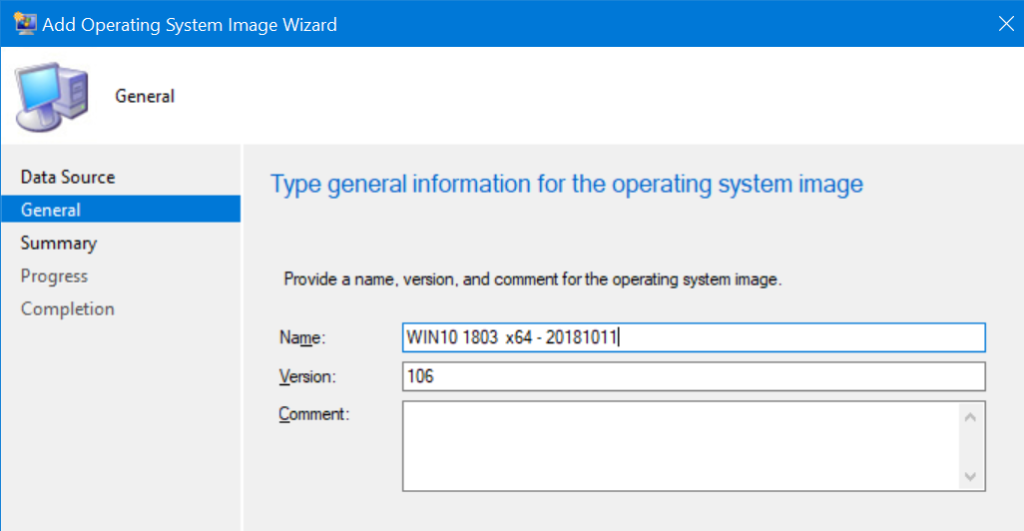Click the large computer monitor icon

coord(52,97)
